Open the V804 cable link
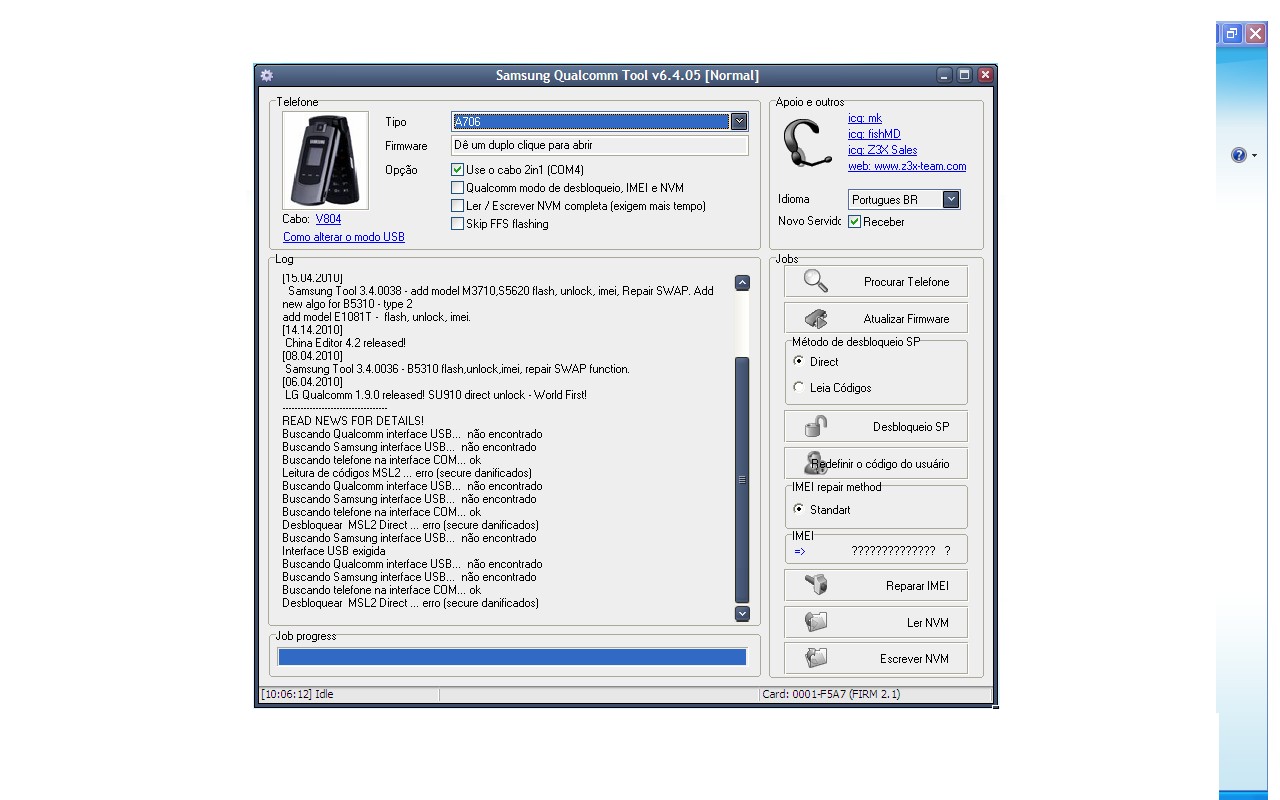Image resolution: width=1280 pixels, height=800 pixels. click(x=328, y=219)
